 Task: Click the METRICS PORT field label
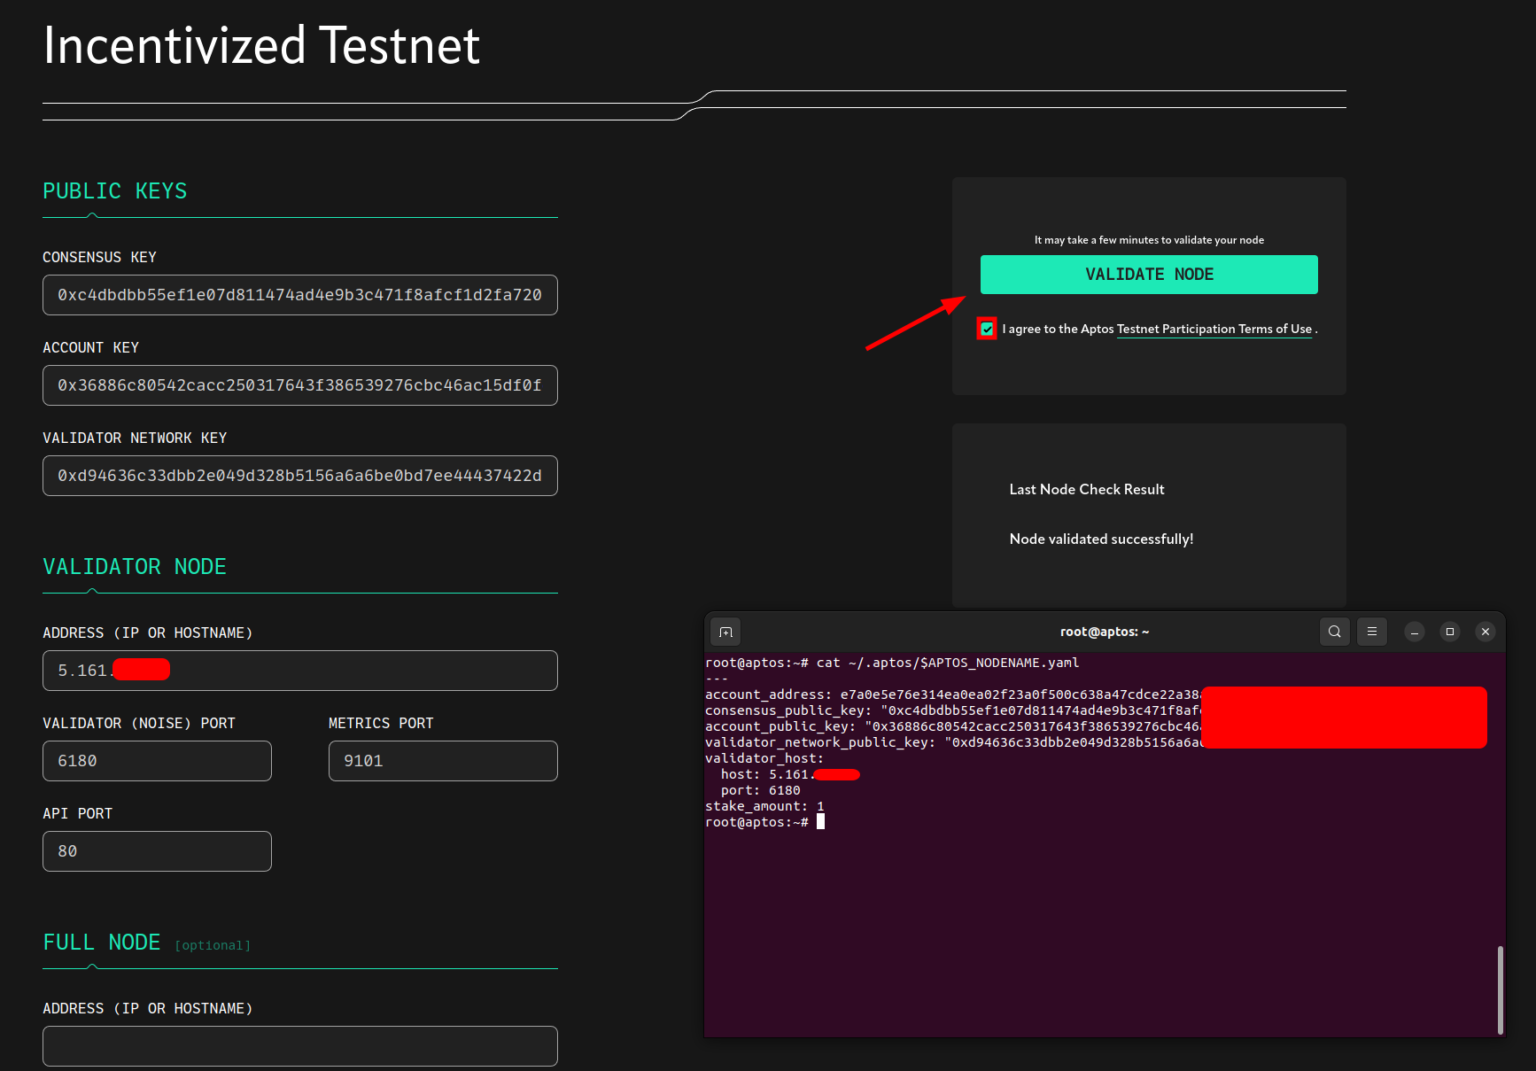(381, 723)
